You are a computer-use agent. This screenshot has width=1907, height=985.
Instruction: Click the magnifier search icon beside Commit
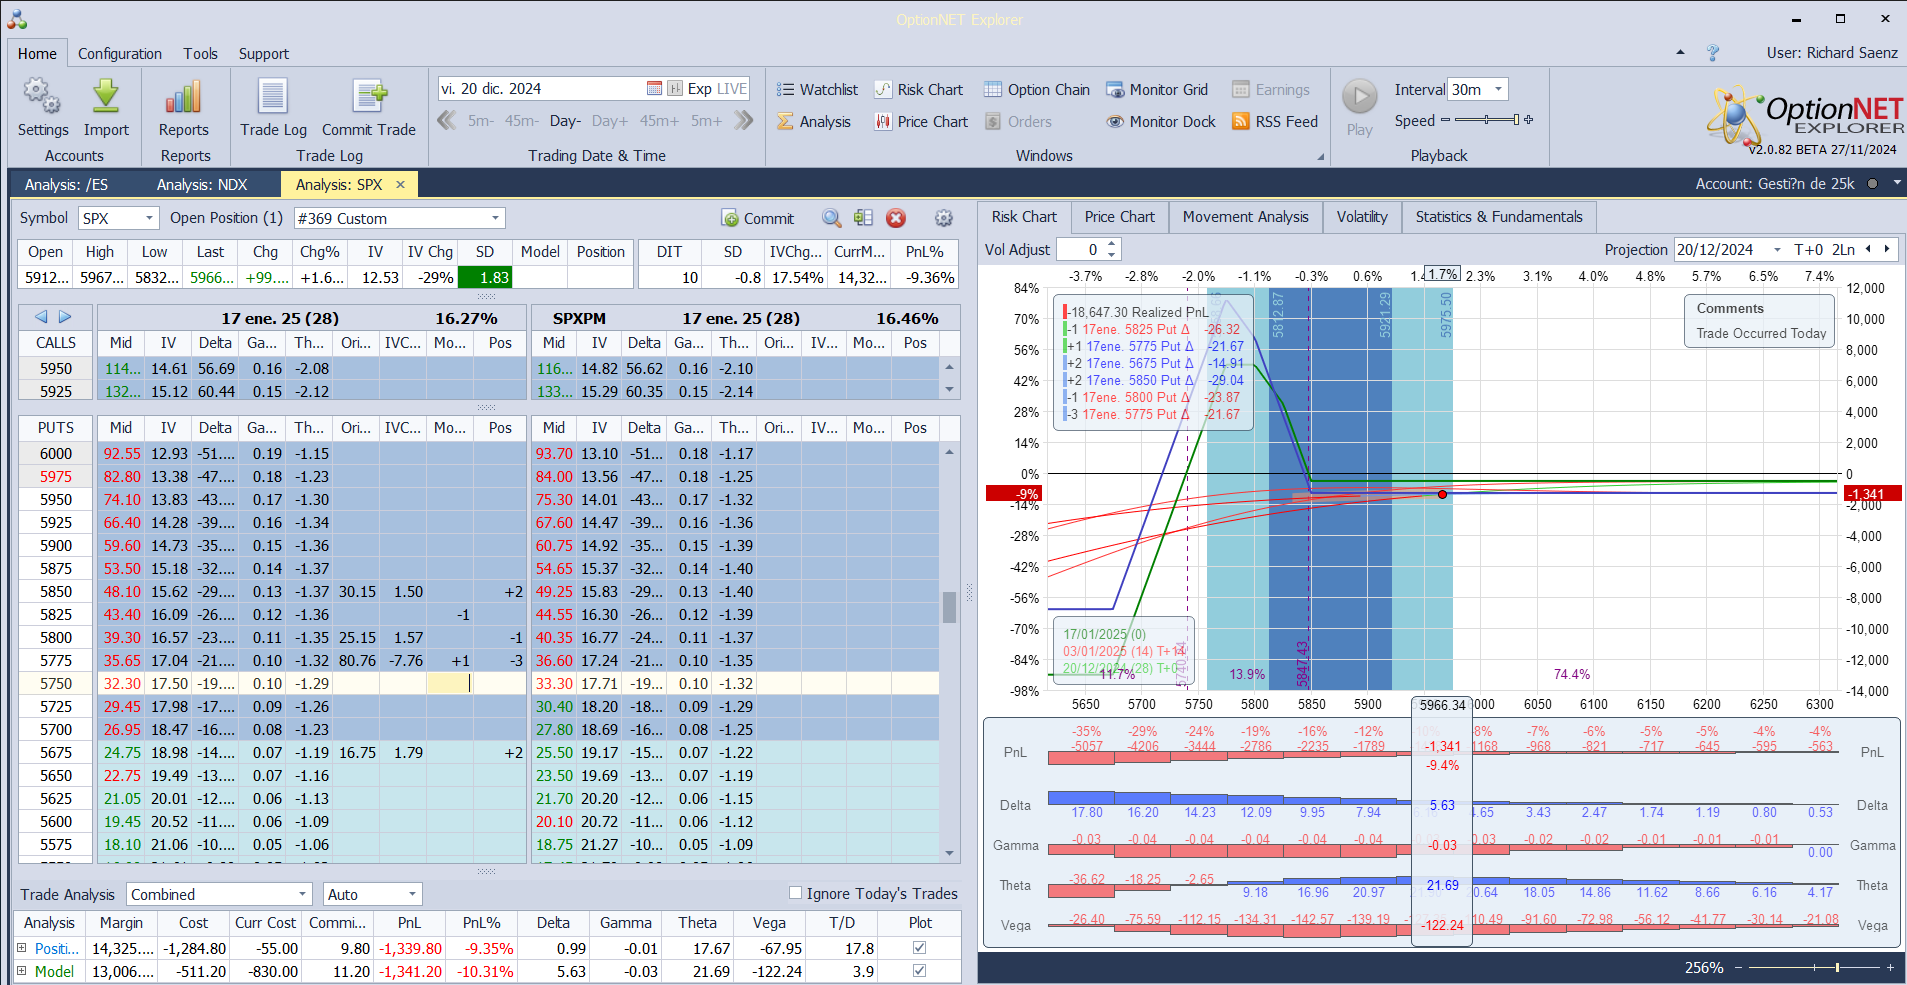click(832, 218)
